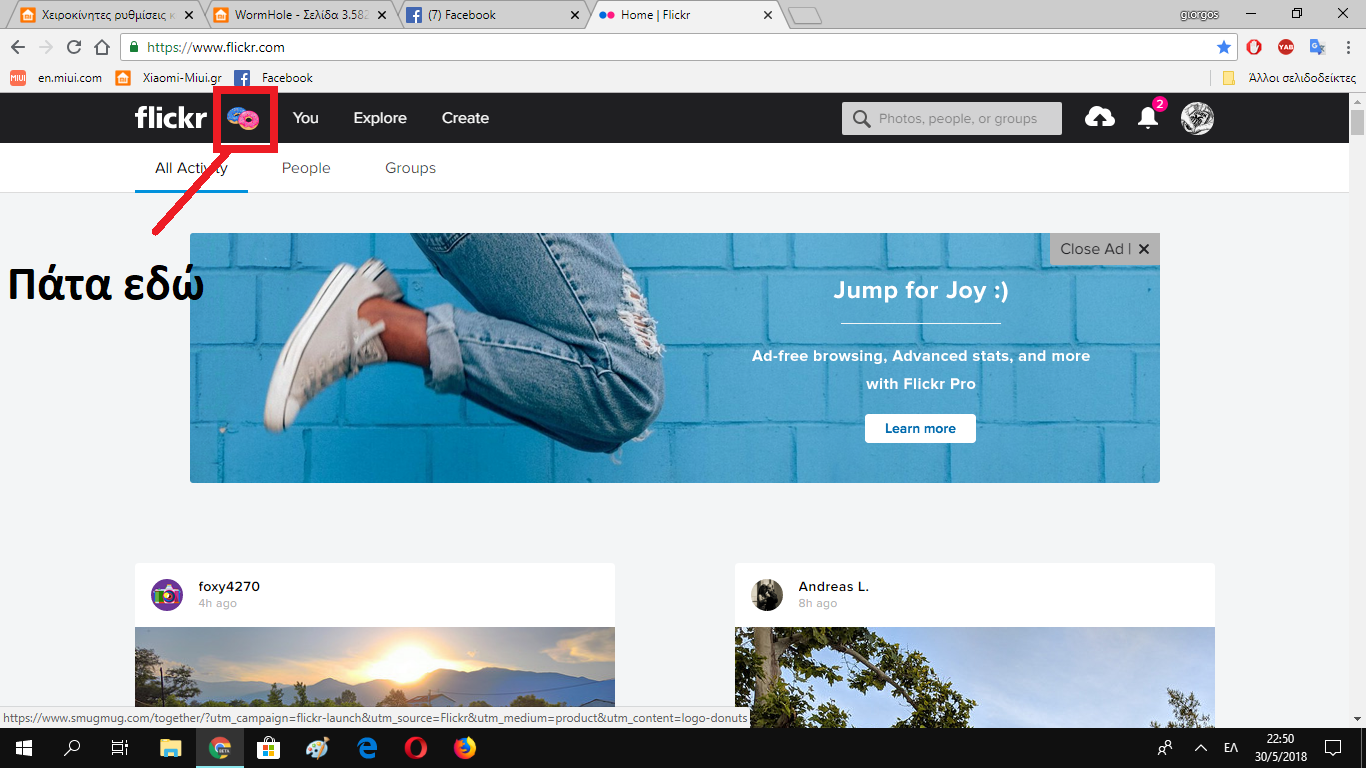Launch Firefox from the taskbar
This screenshot has height=768, width=1366.
[x=464, y=747]
